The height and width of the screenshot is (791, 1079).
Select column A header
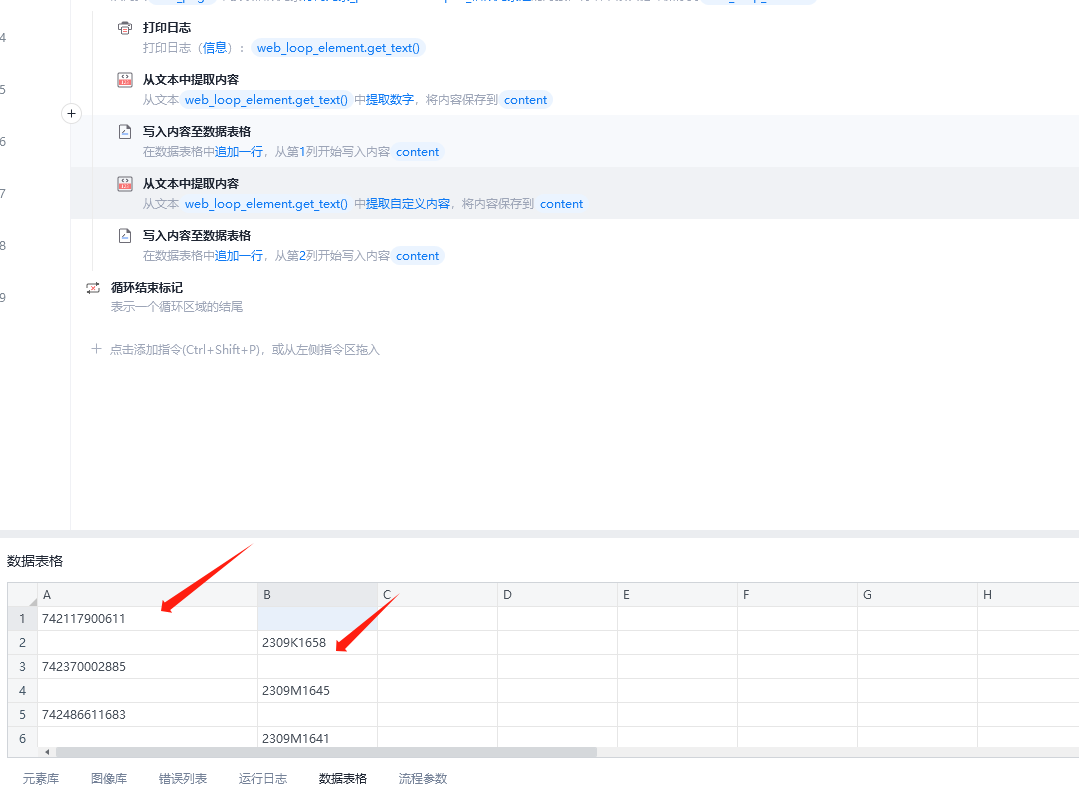147,595
